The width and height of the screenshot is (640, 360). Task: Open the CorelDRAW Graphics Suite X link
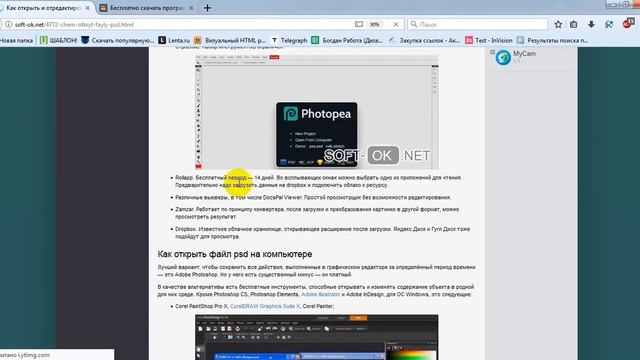pos(265,306)
